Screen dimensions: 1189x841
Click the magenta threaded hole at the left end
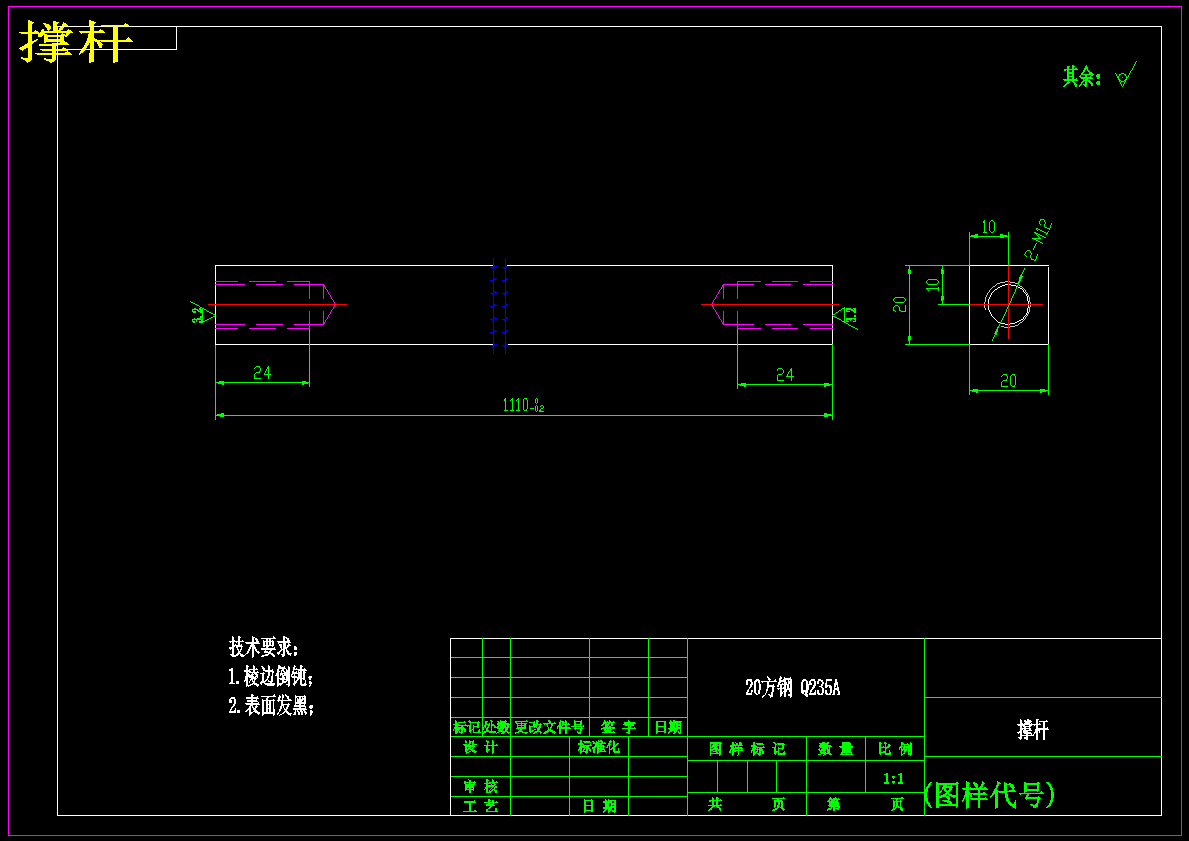click(x=275, y=305)
